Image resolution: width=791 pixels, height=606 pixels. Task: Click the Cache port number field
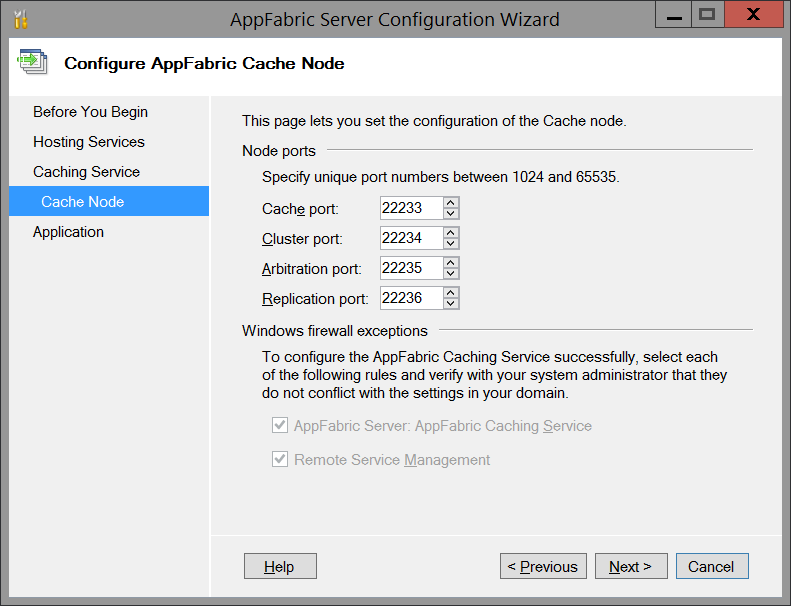point(411,208)
